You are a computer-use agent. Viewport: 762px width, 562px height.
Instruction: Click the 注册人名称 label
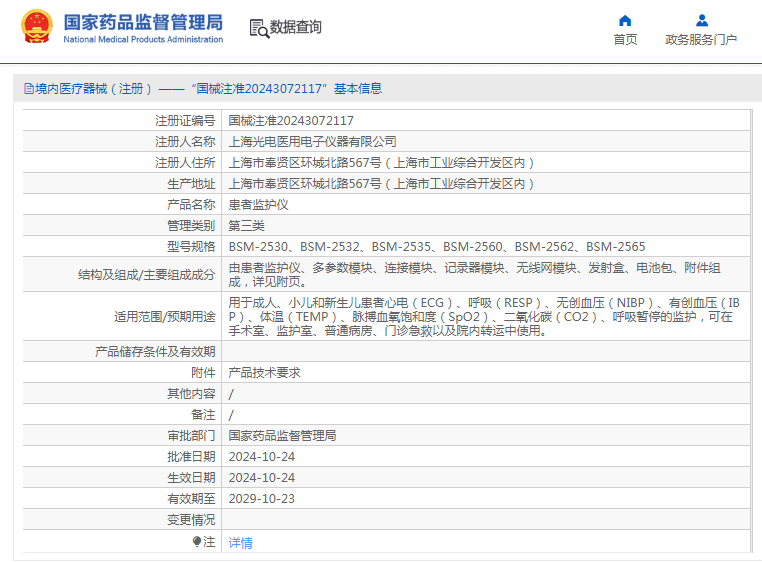[185, 141]
